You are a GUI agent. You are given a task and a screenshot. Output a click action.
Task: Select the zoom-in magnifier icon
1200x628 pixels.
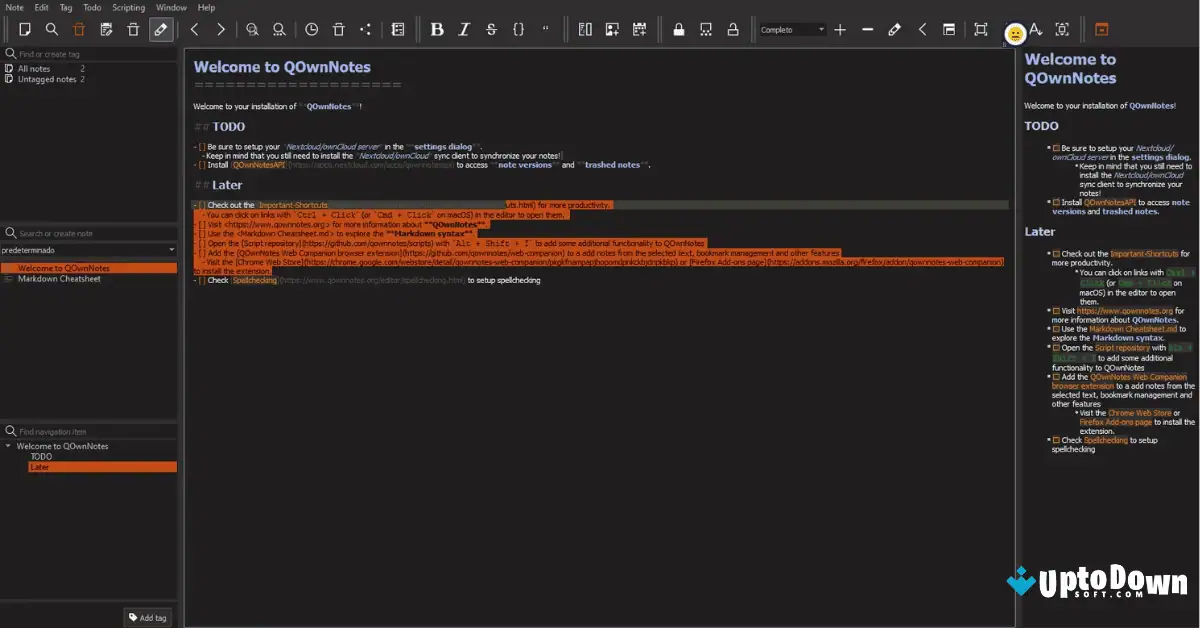(253, 29)
